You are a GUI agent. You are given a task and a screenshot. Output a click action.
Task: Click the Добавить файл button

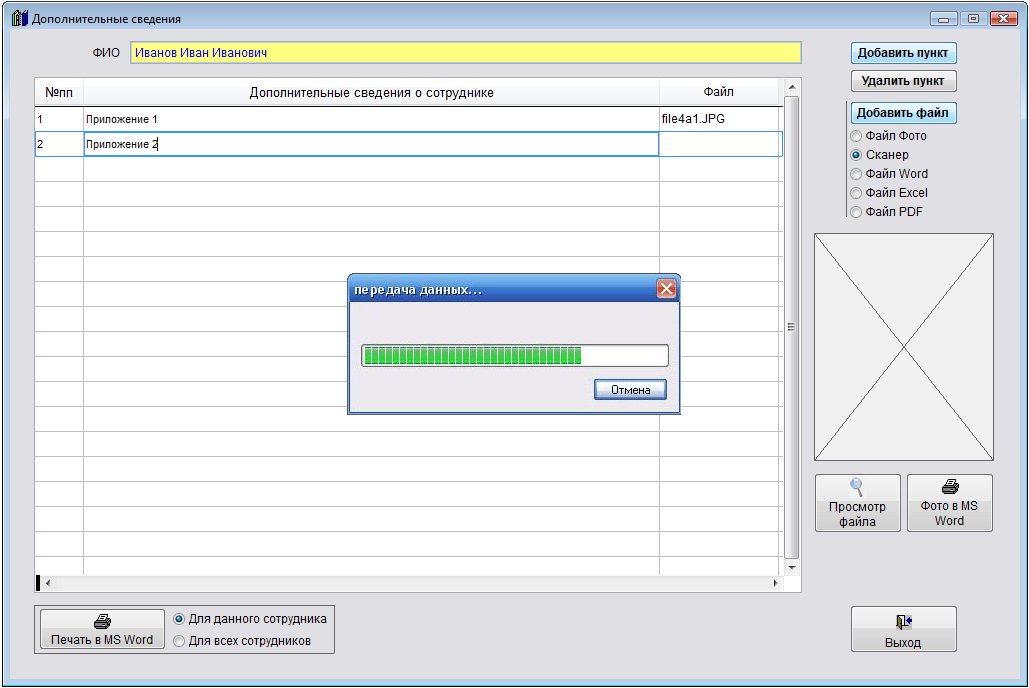[x=903, y=113]
